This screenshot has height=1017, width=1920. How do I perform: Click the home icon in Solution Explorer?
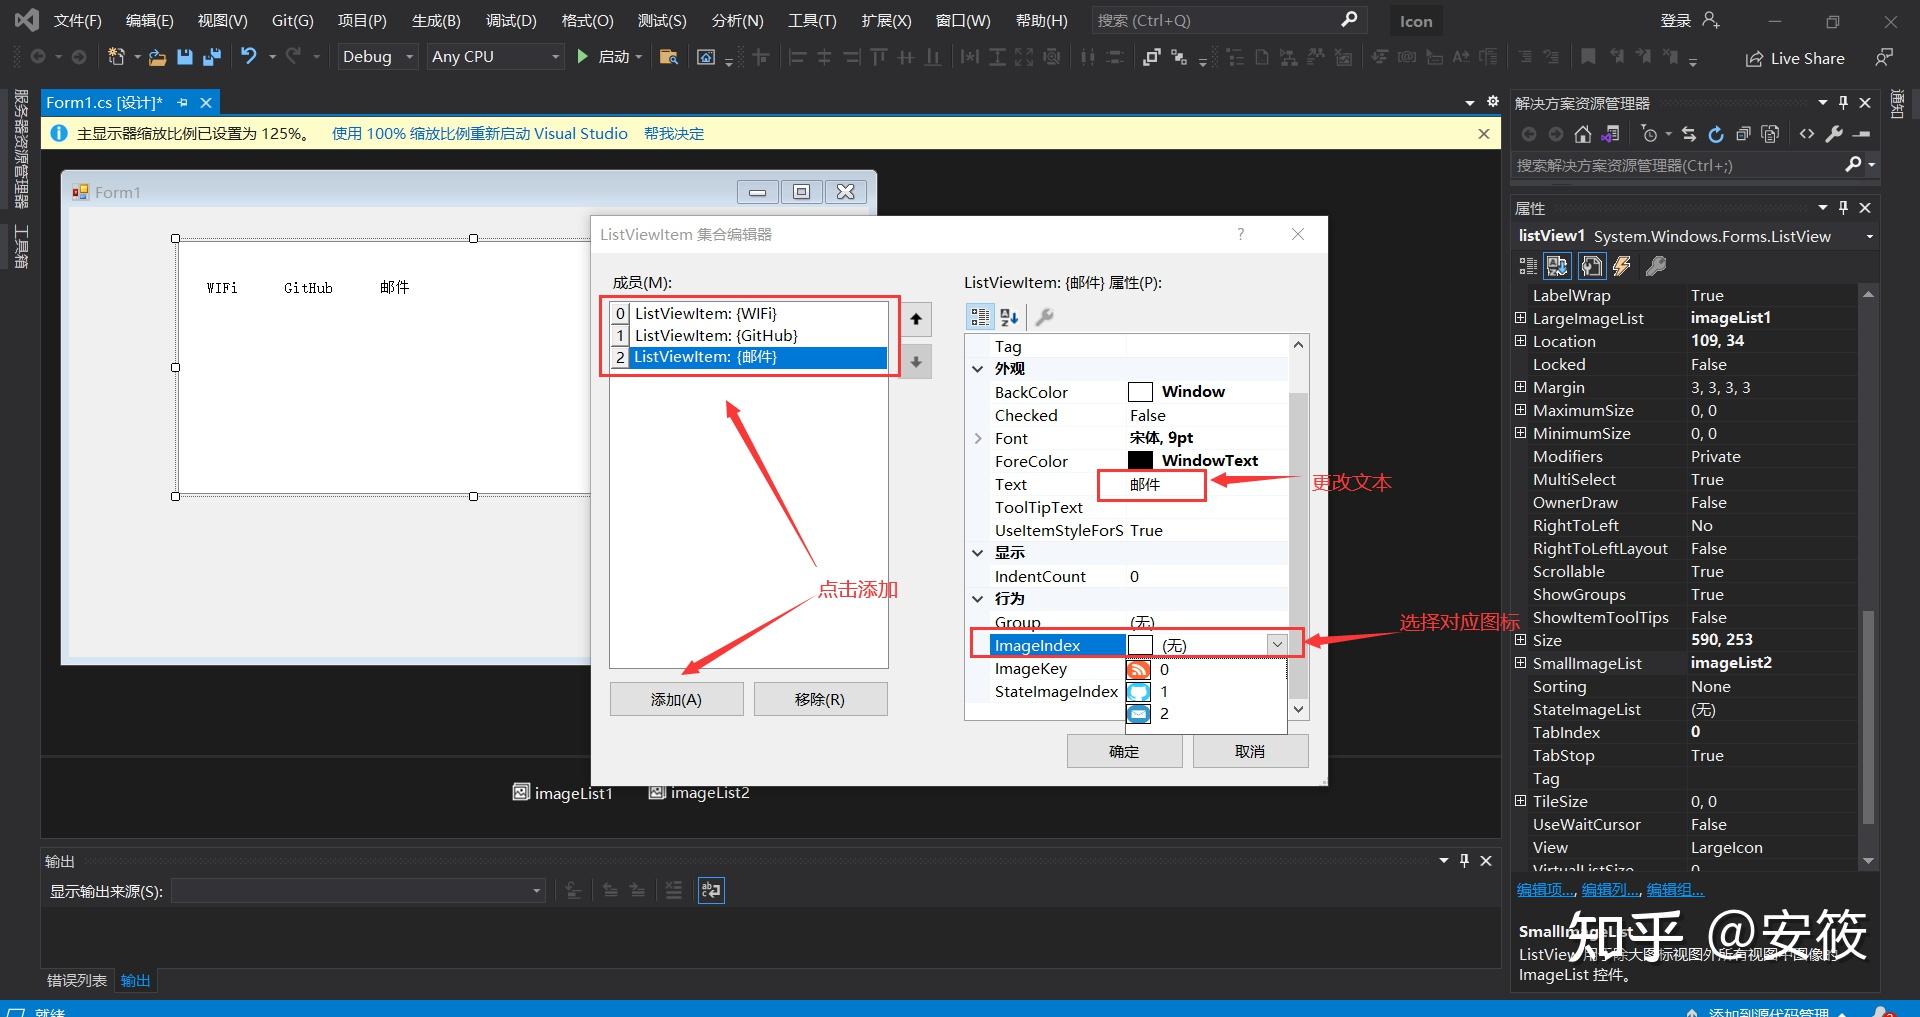(x=1582, y=134)
